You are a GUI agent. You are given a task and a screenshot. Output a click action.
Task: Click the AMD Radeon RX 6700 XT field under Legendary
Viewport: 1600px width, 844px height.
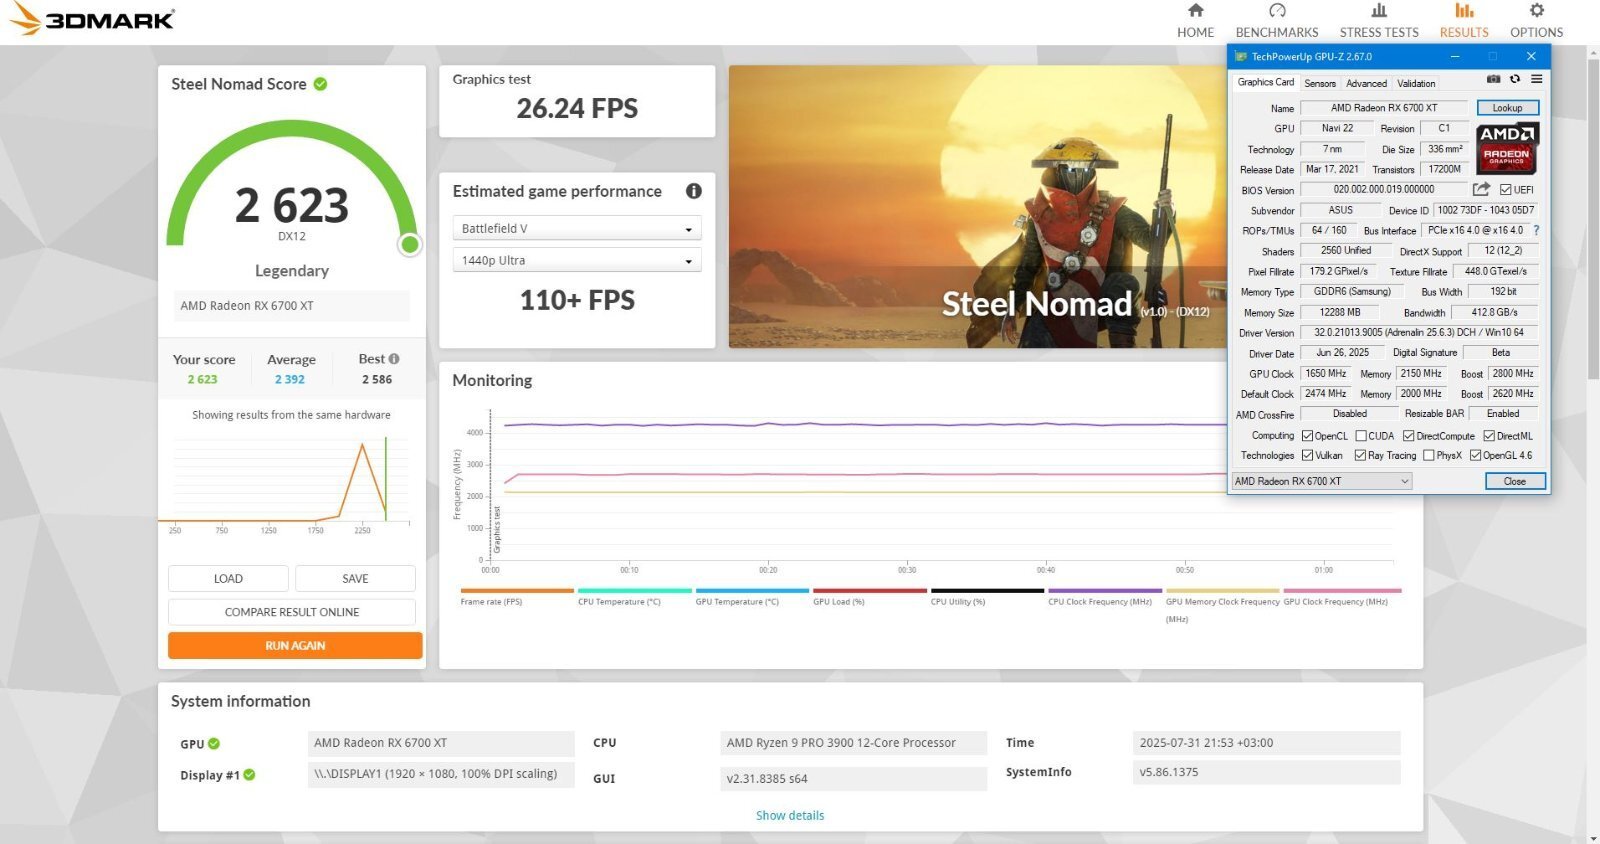[x=292, y=306]
